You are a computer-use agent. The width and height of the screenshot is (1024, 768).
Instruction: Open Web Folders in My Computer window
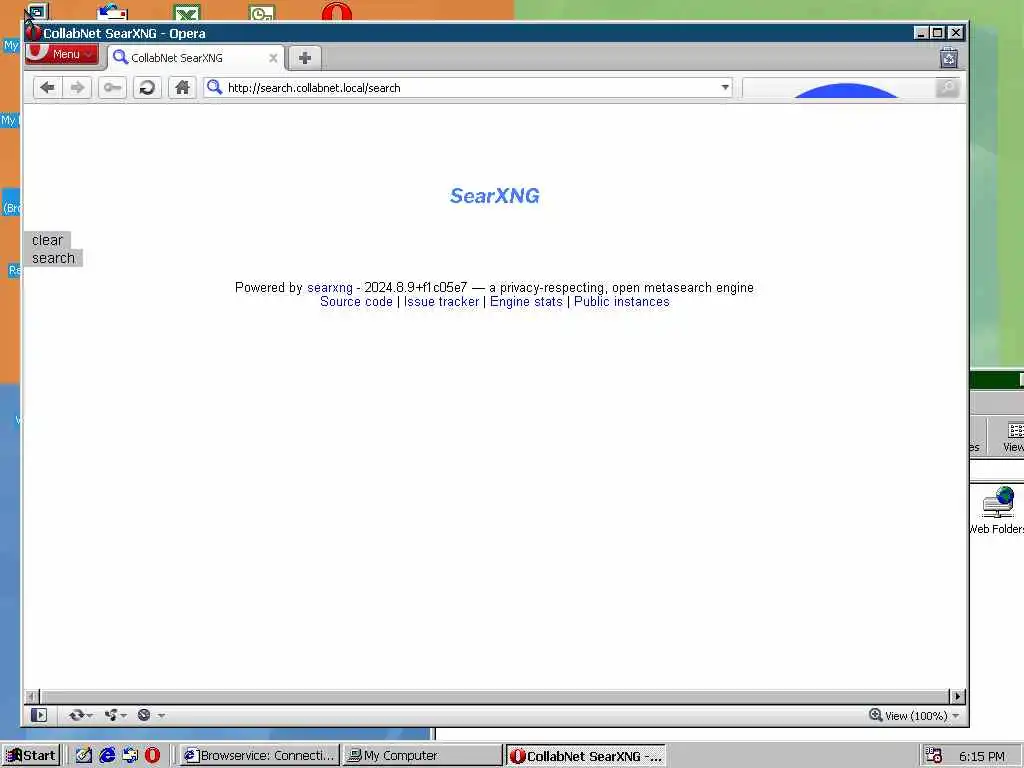997,511
